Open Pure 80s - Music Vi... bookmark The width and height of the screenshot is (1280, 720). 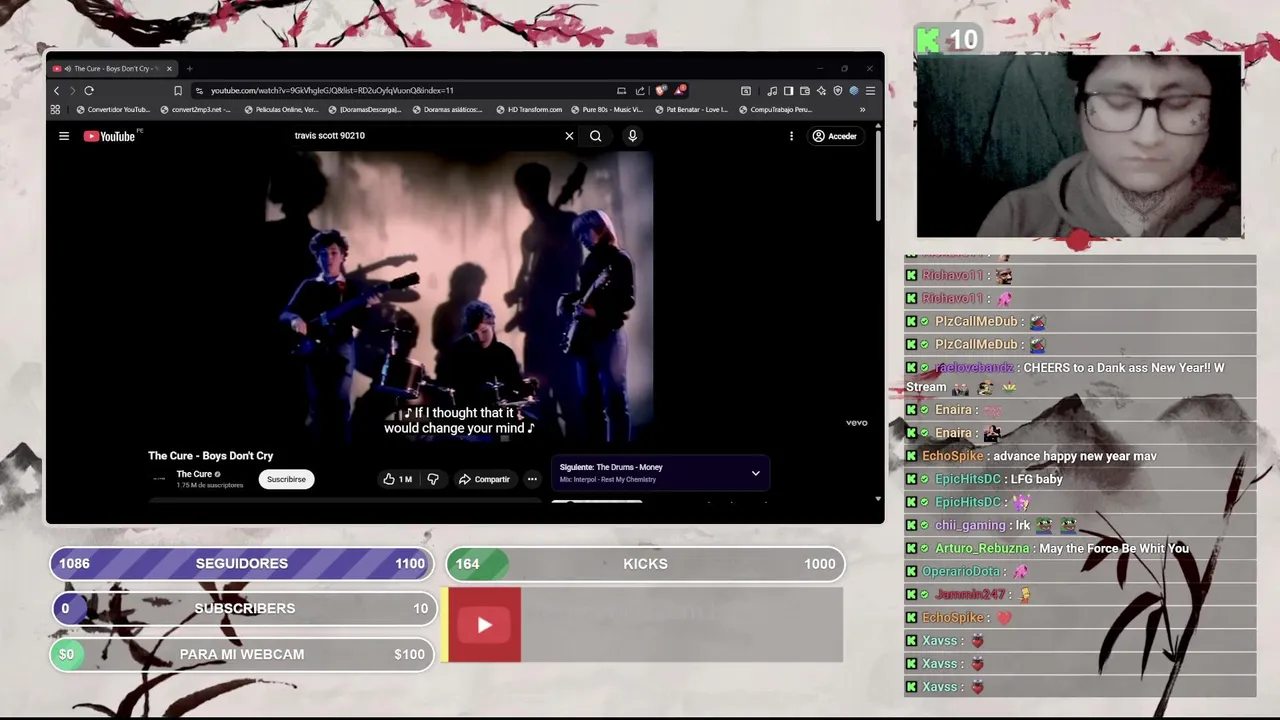pyautogui.click(x=607, y=110)
